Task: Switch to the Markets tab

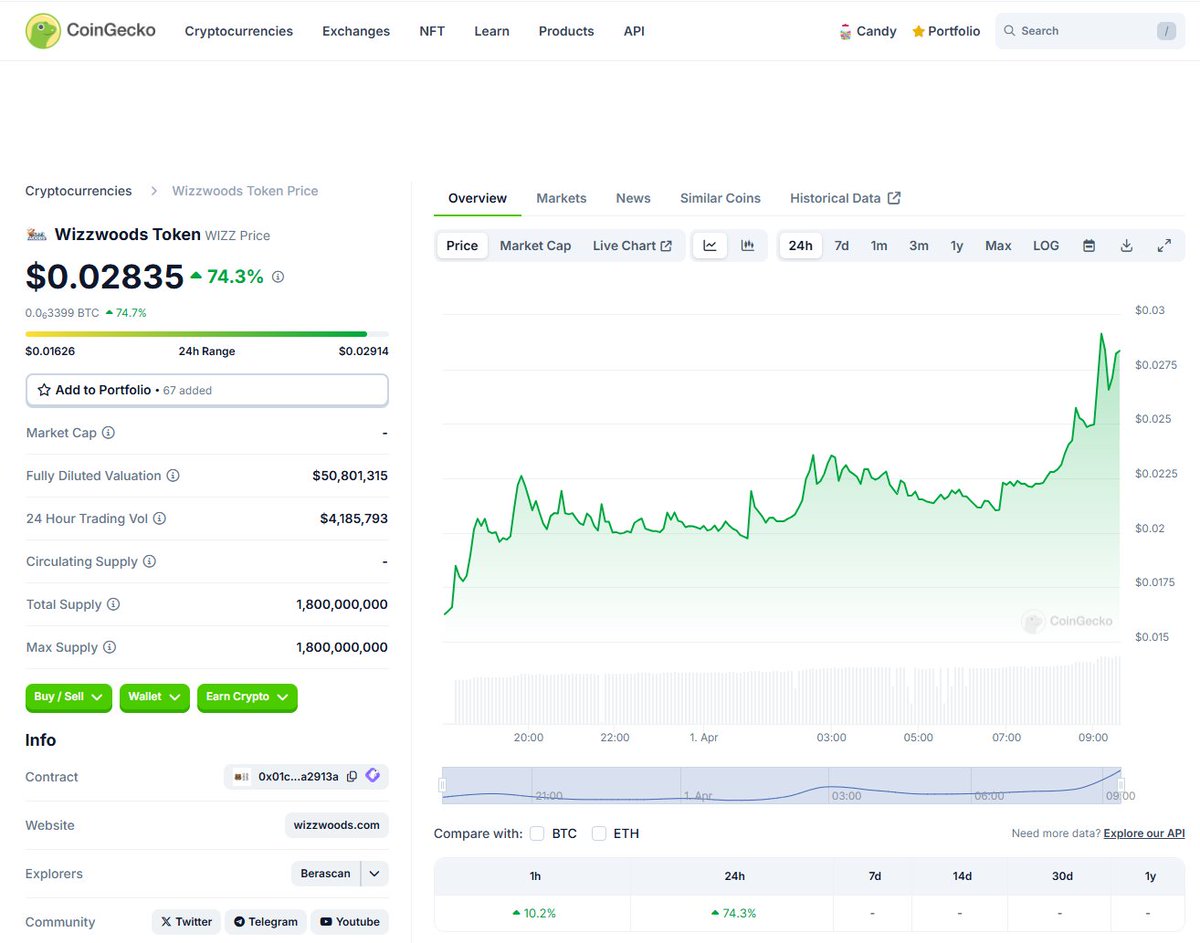Action: 561,198
